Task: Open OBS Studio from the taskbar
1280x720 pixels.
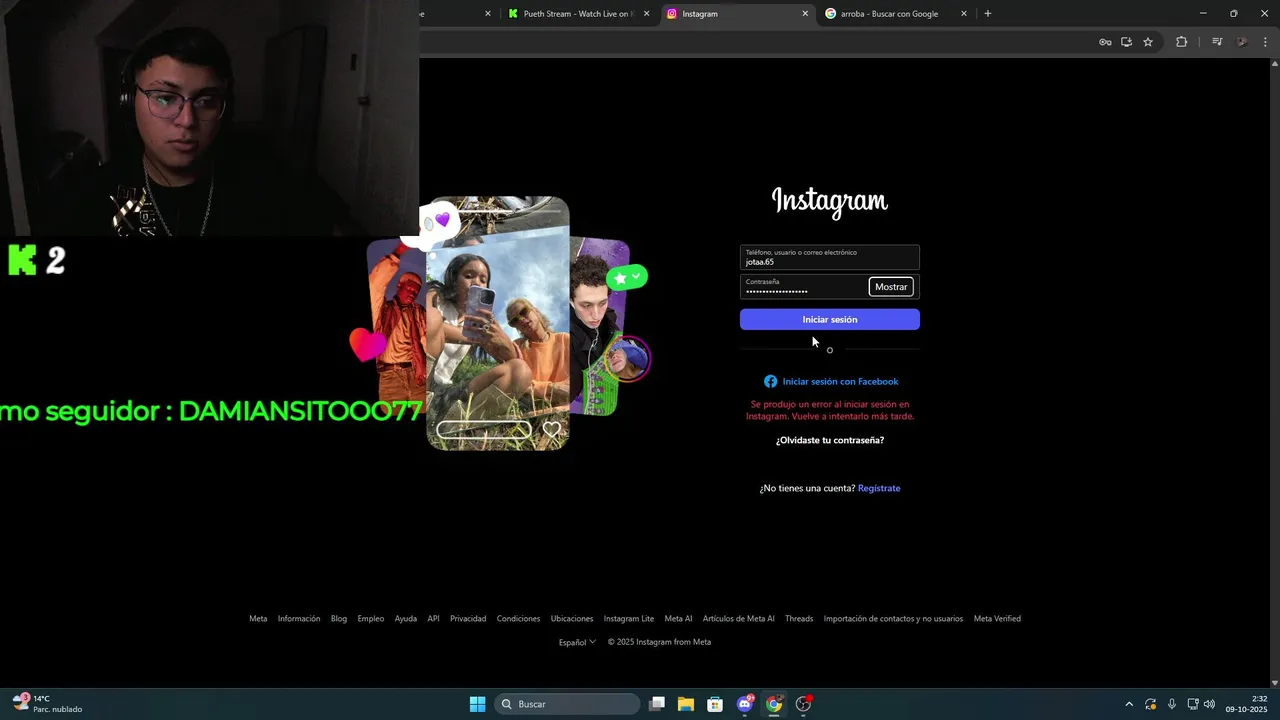Action: pyautogui.click(x=803, y=704)
